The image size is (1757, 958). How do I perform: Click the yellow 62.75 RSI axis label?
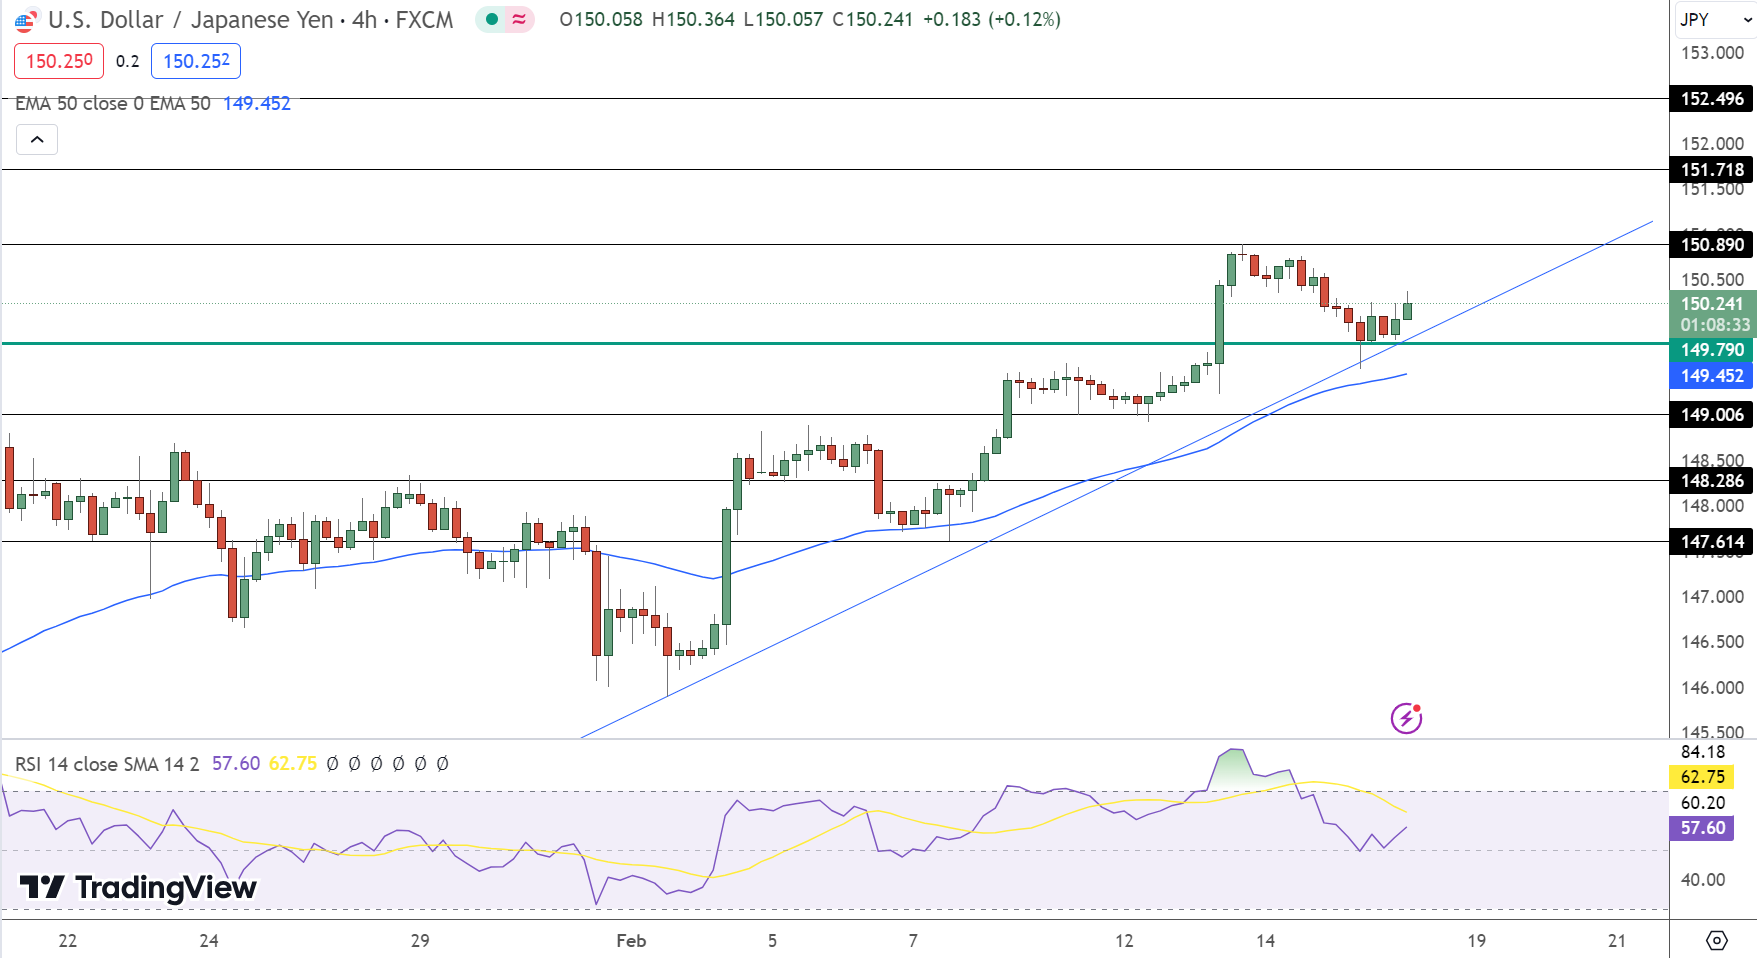tap(1702, 777)
